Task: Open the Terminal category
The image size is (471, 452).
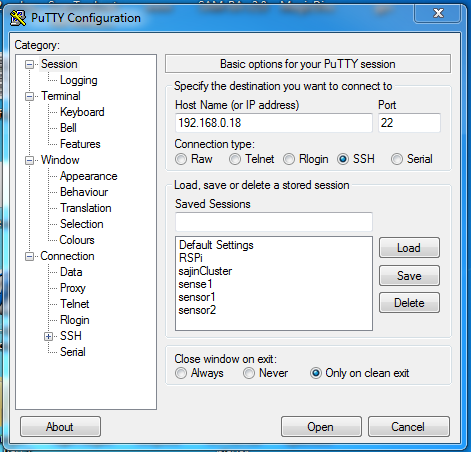Action: (x=61, y=96)
